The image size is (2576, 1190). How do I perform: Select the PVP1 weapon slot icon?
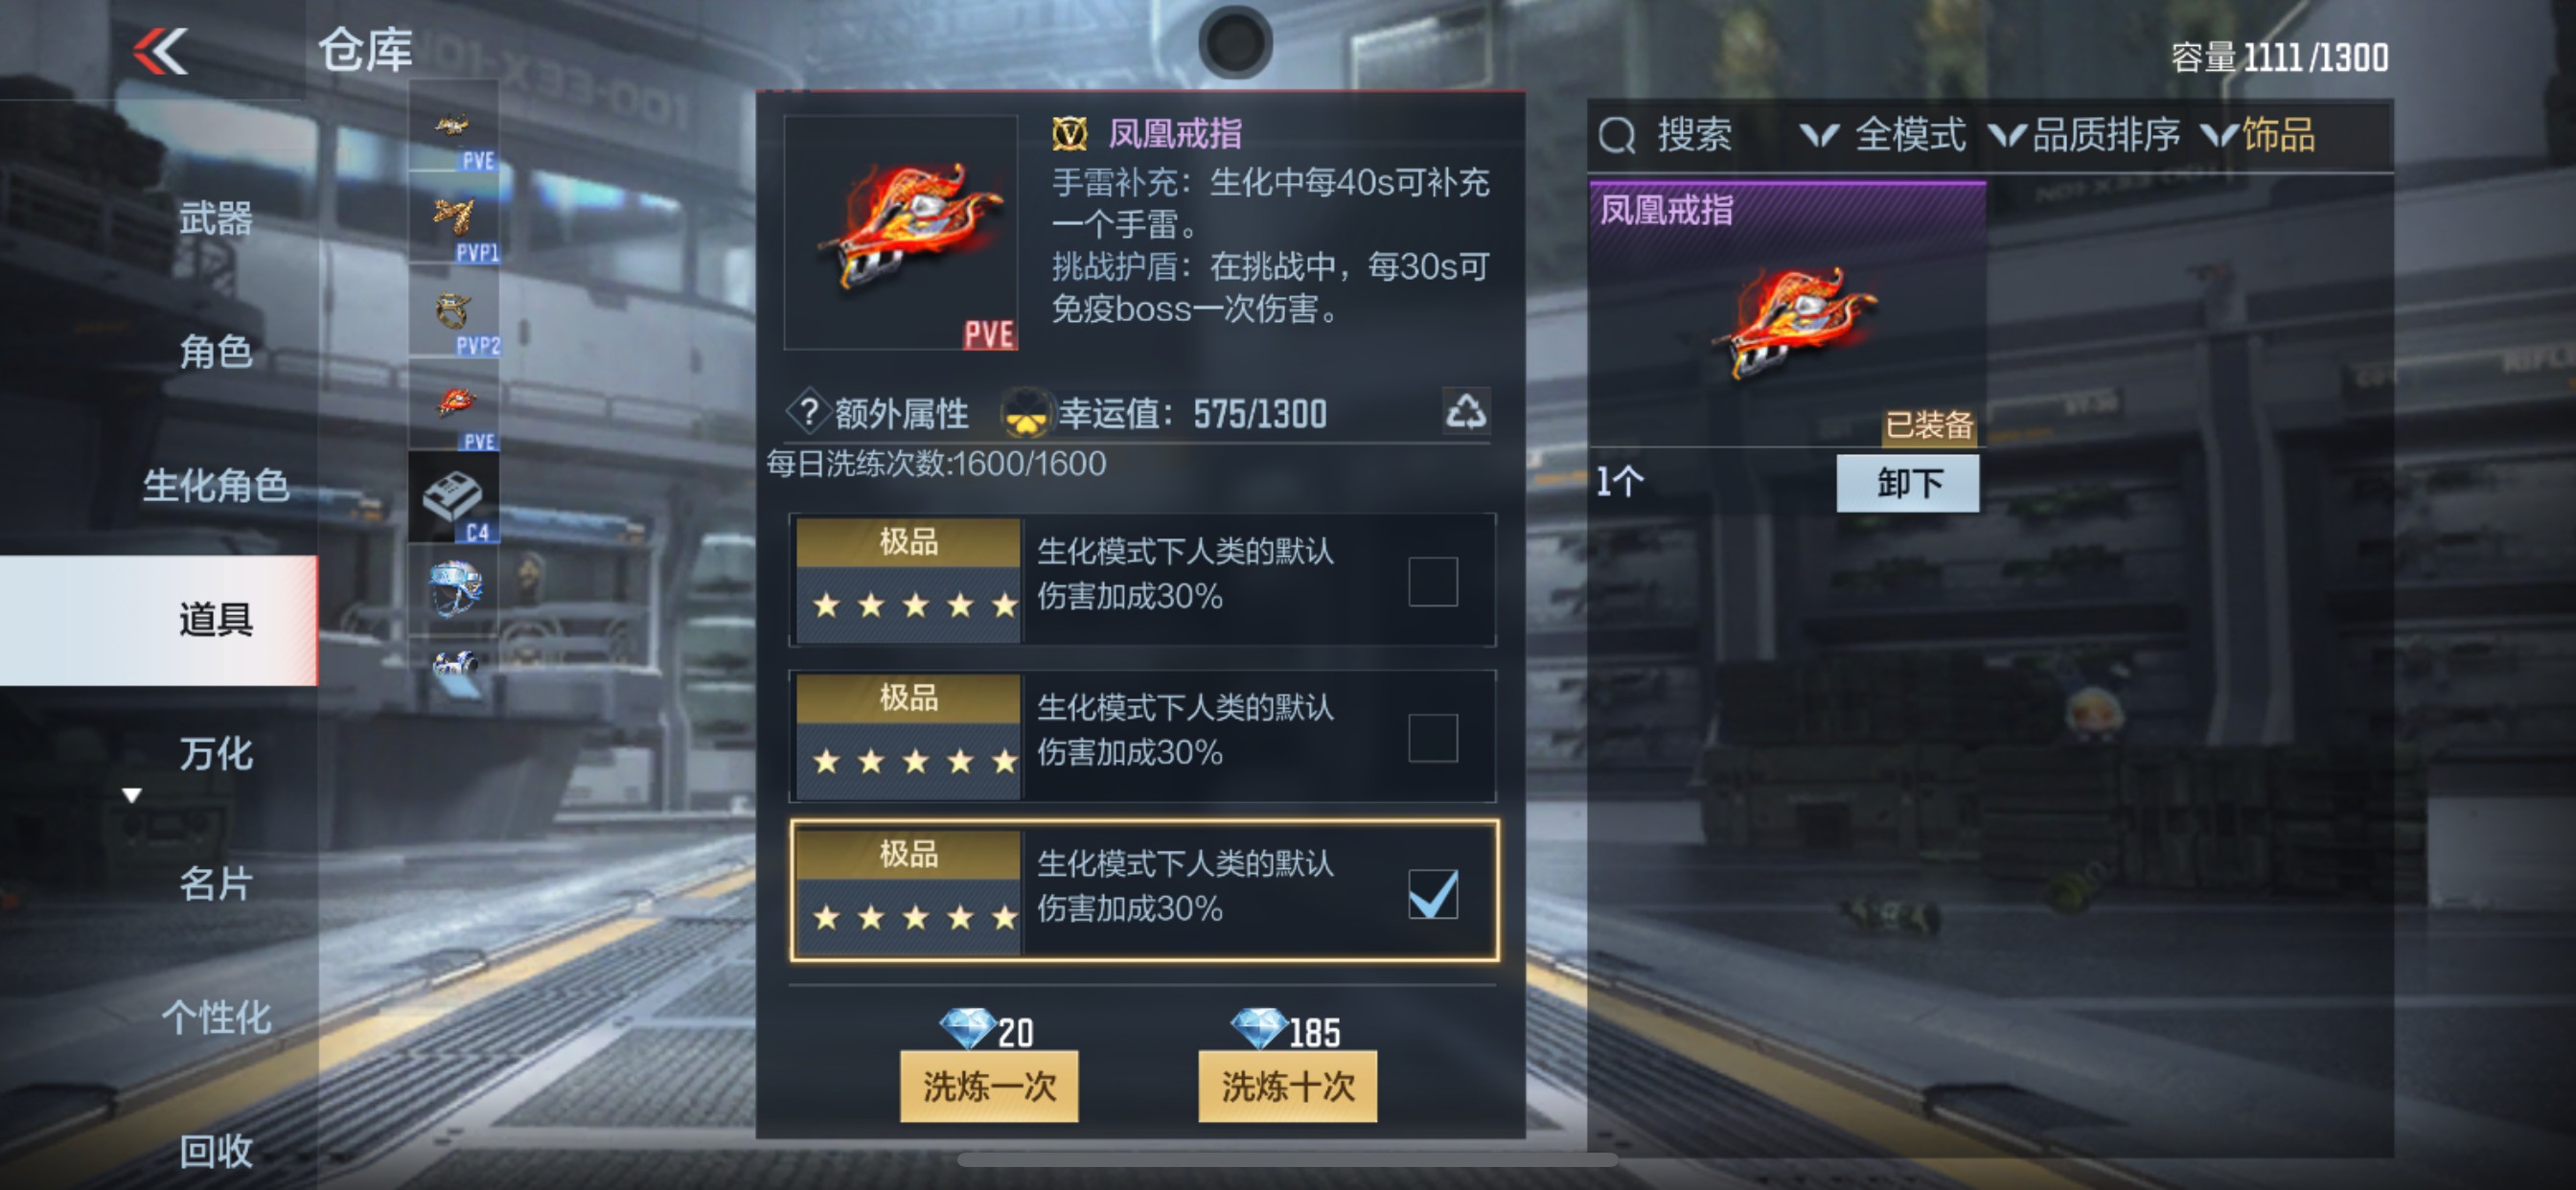pos(454,219)
